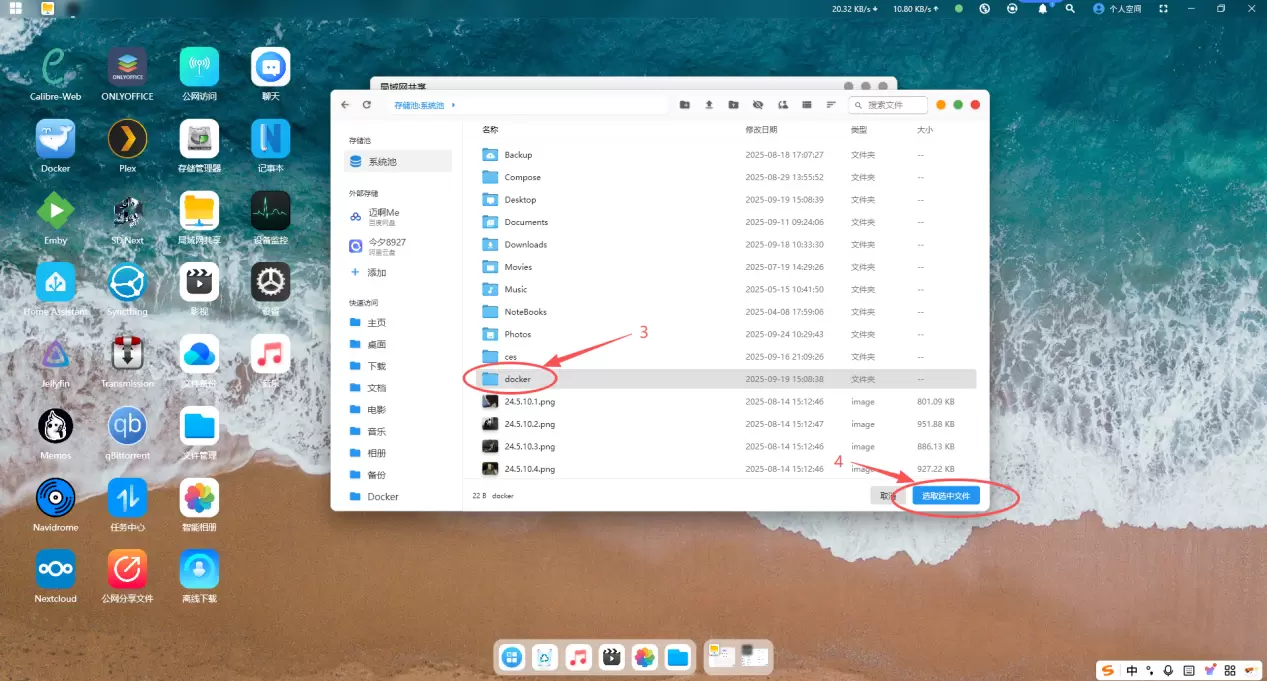
Task: Sort files by 修改日期 column header
Action: pos(760,130)
